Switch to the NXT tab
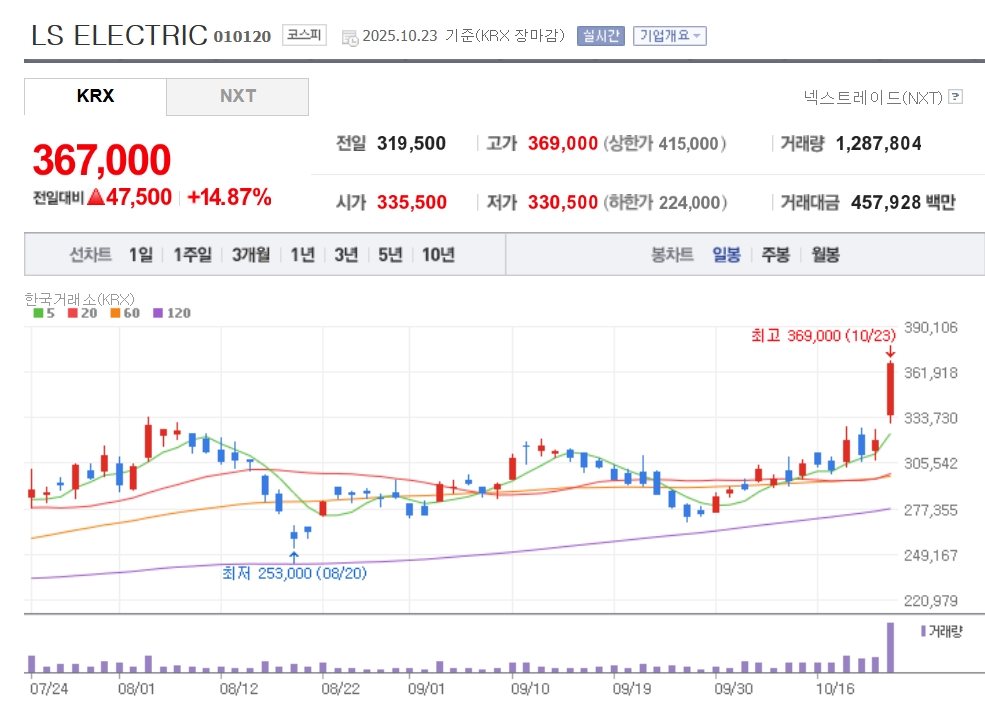 pyautogui.click(x=237, y=96)
